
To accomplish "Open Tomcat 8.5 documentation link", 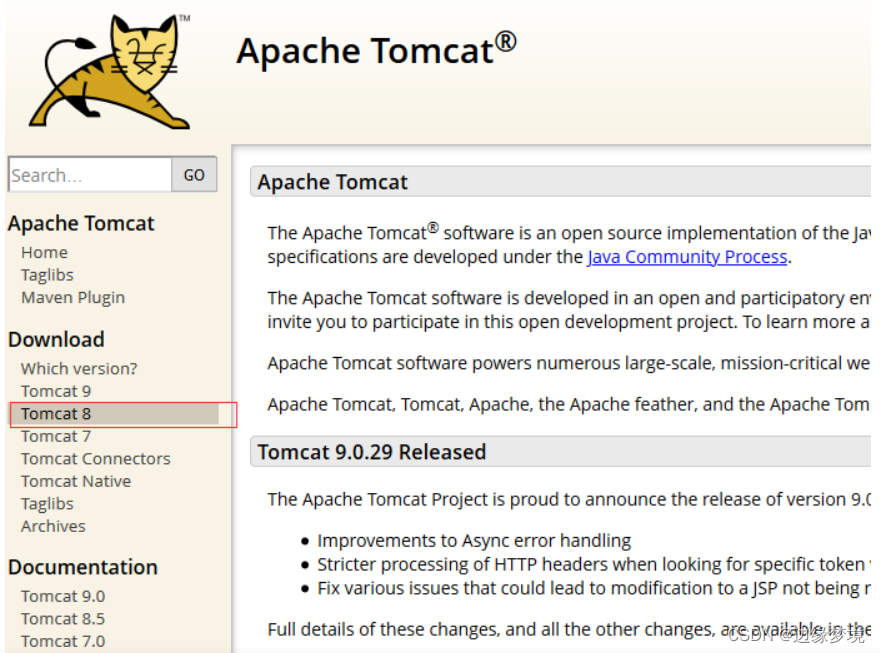I will click(63, 619).
